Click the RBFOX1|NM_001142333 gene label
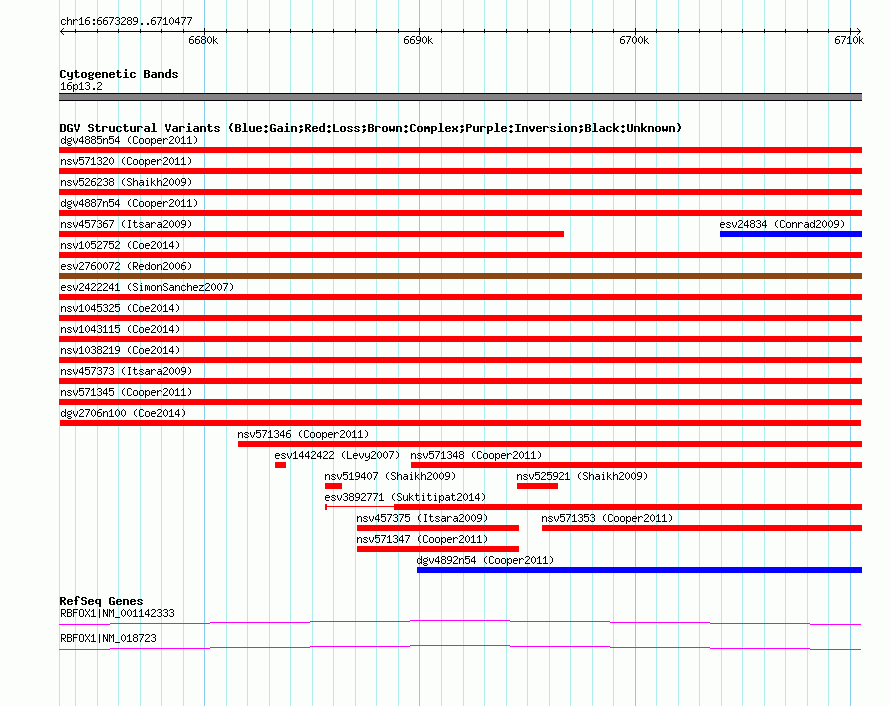 (x=117, y=613)
